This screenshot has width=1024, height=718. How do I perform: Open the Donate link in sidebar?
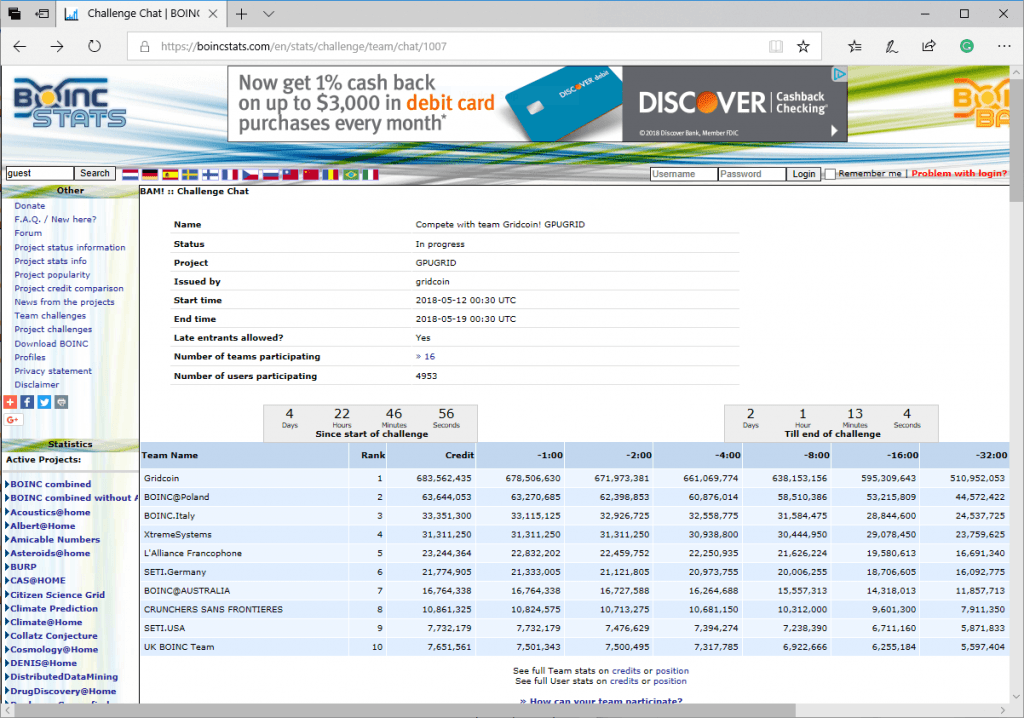[30, 206]
